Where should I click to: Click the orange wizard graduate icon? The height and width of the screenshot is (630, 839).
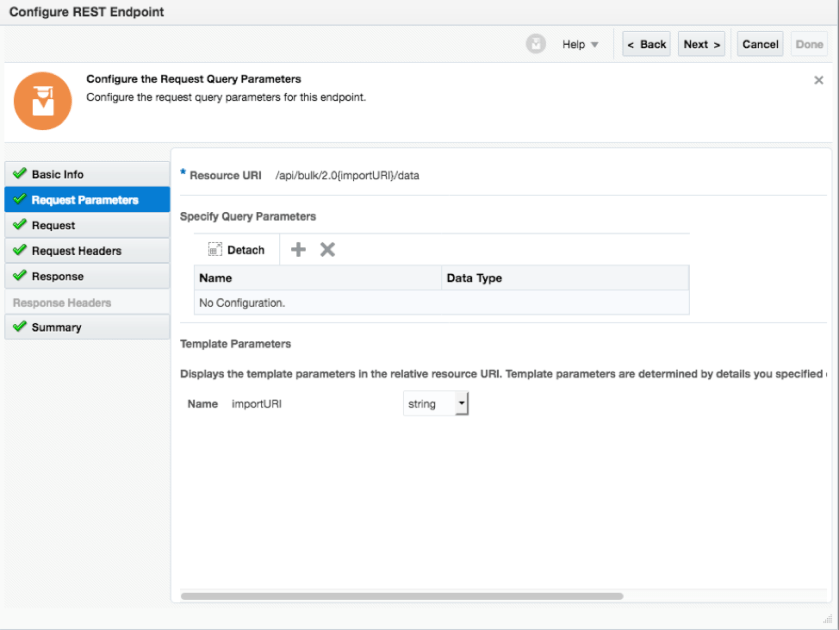pyautogui.click(x=43, y=100)
